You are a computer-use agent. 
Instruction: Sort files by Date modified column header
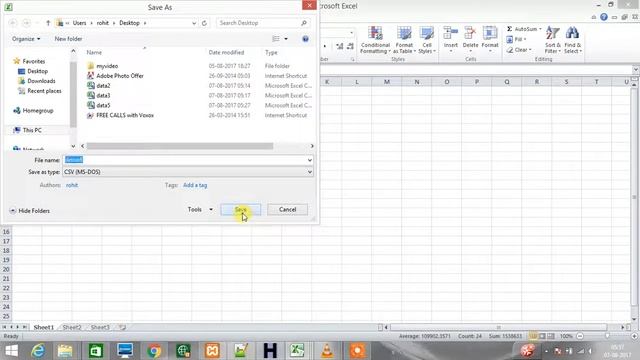point(226,52)
